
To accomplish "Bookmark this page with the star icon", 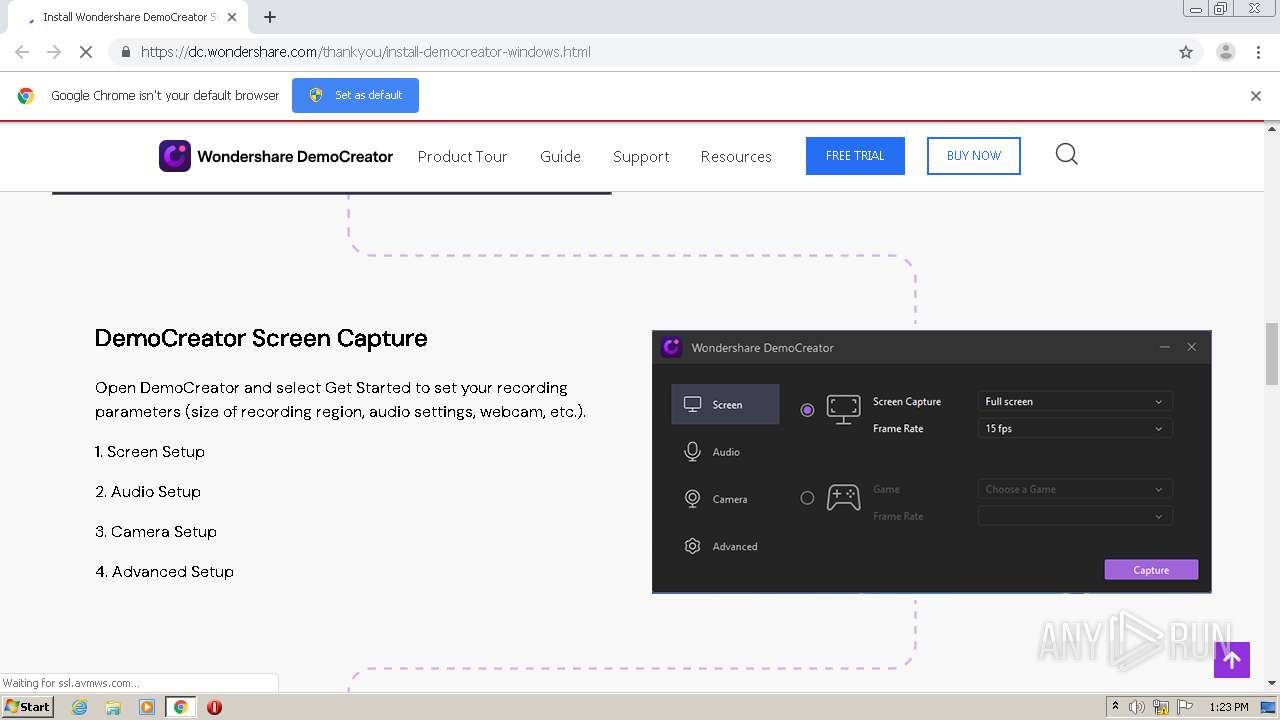I will (1186, 52).
